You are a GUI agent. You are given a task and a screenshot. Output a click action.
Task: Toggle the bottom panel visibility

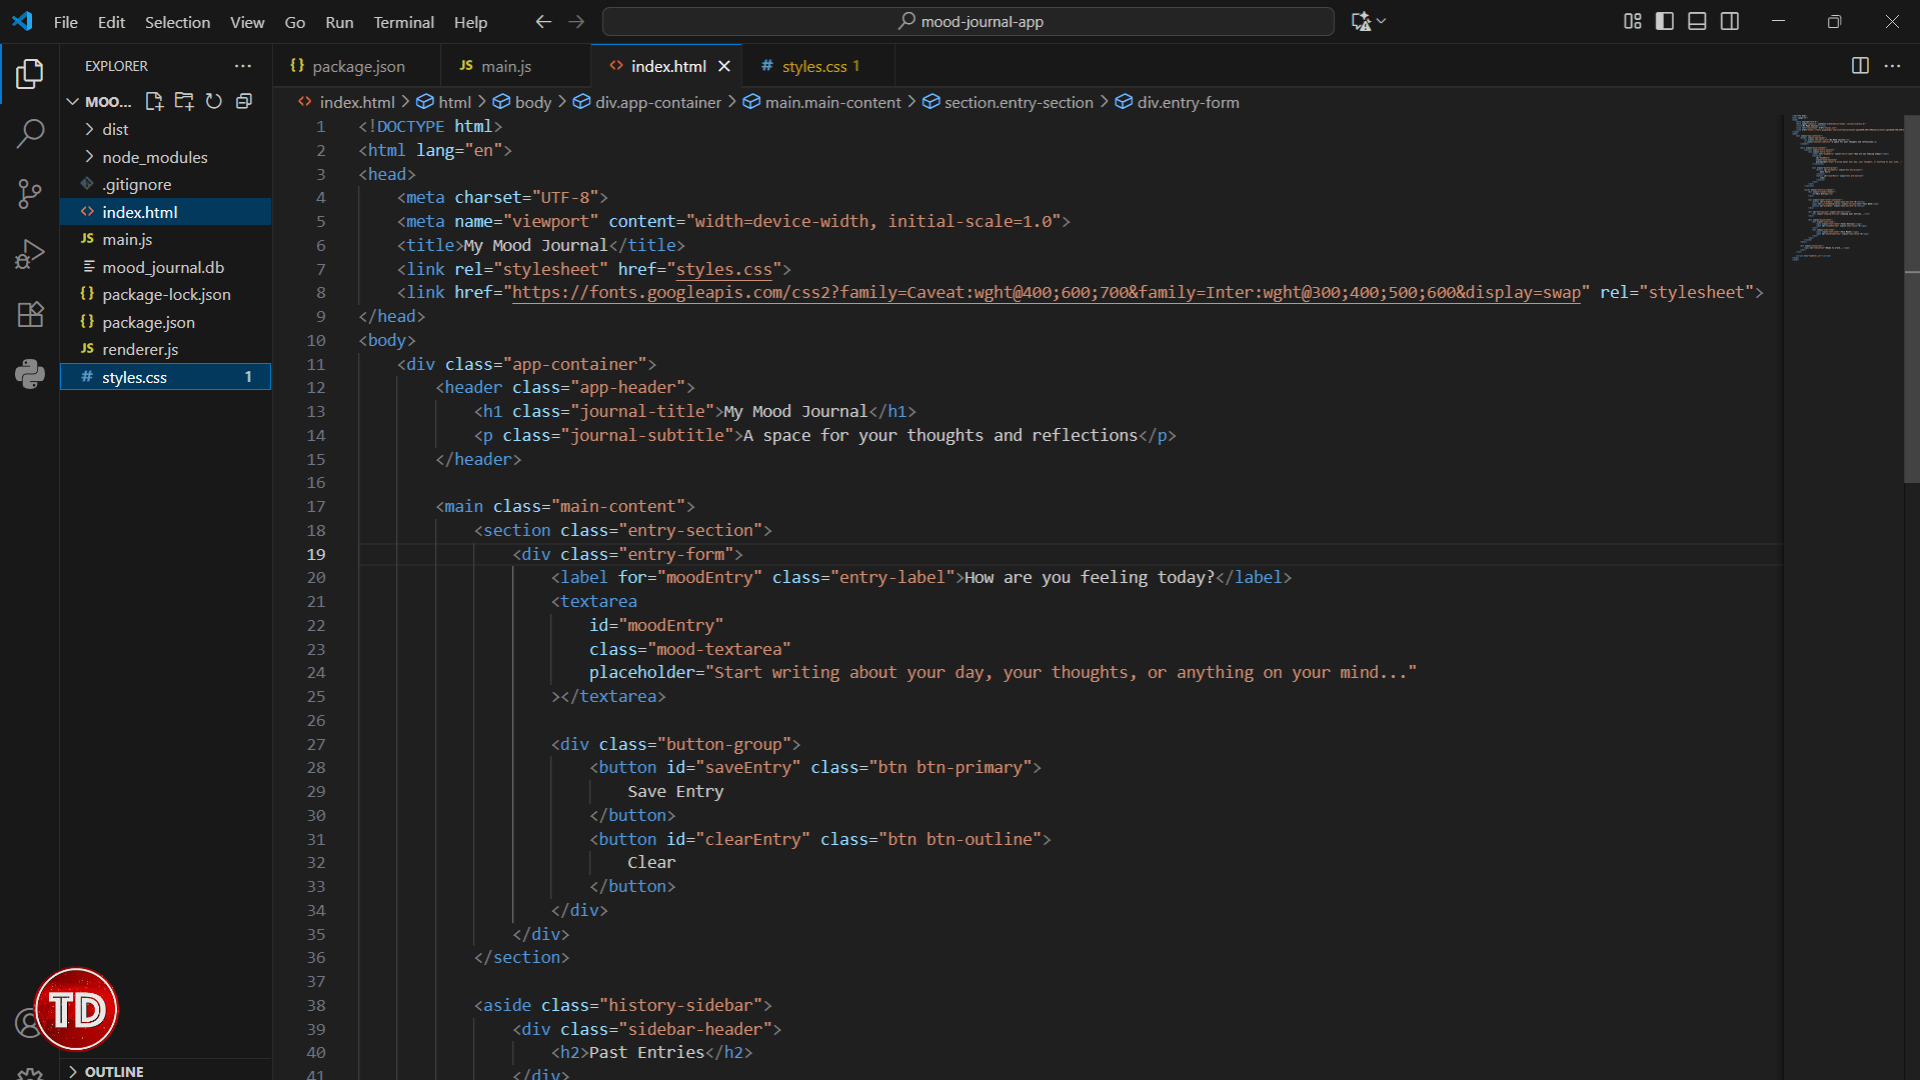click(x=1697, y=21)
